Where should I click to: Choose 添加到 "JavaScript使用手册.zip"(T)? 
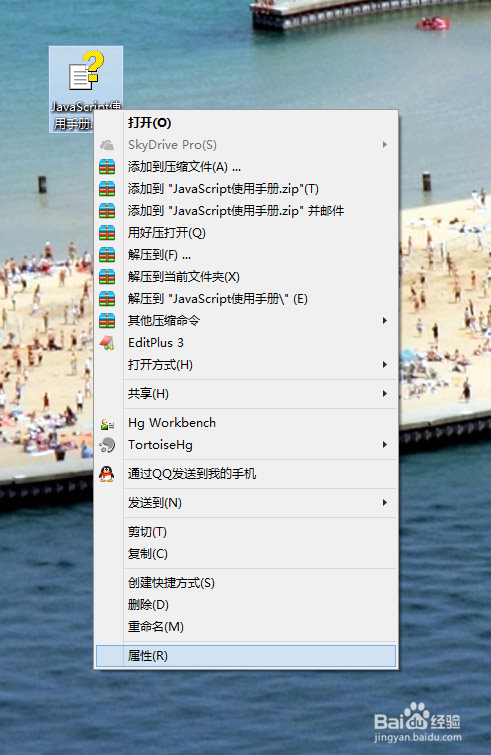coord(246,189)
